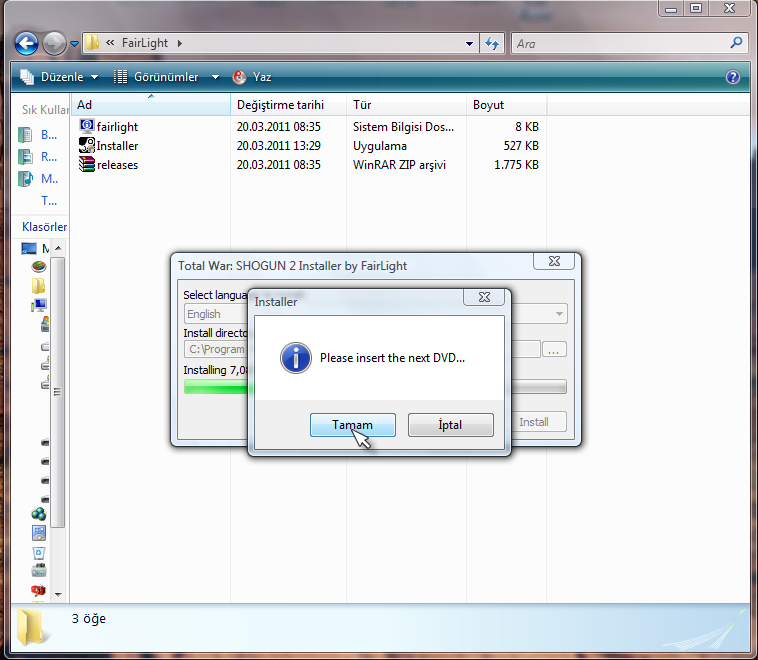Image resolution: width=758 pixels, height=660 pixels.
Task: Expand the Görünümler dropdown arrow
Action: (215, 77)
